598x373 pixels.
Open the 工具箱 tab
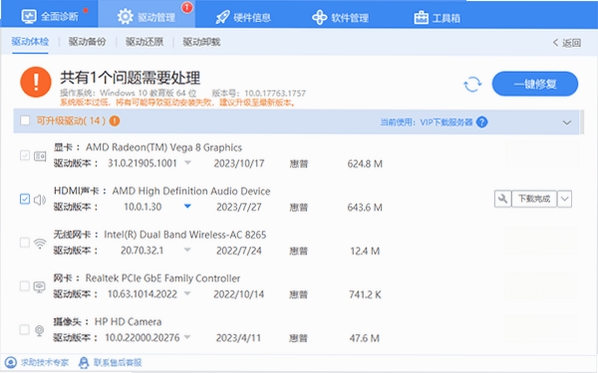(437, 18)
